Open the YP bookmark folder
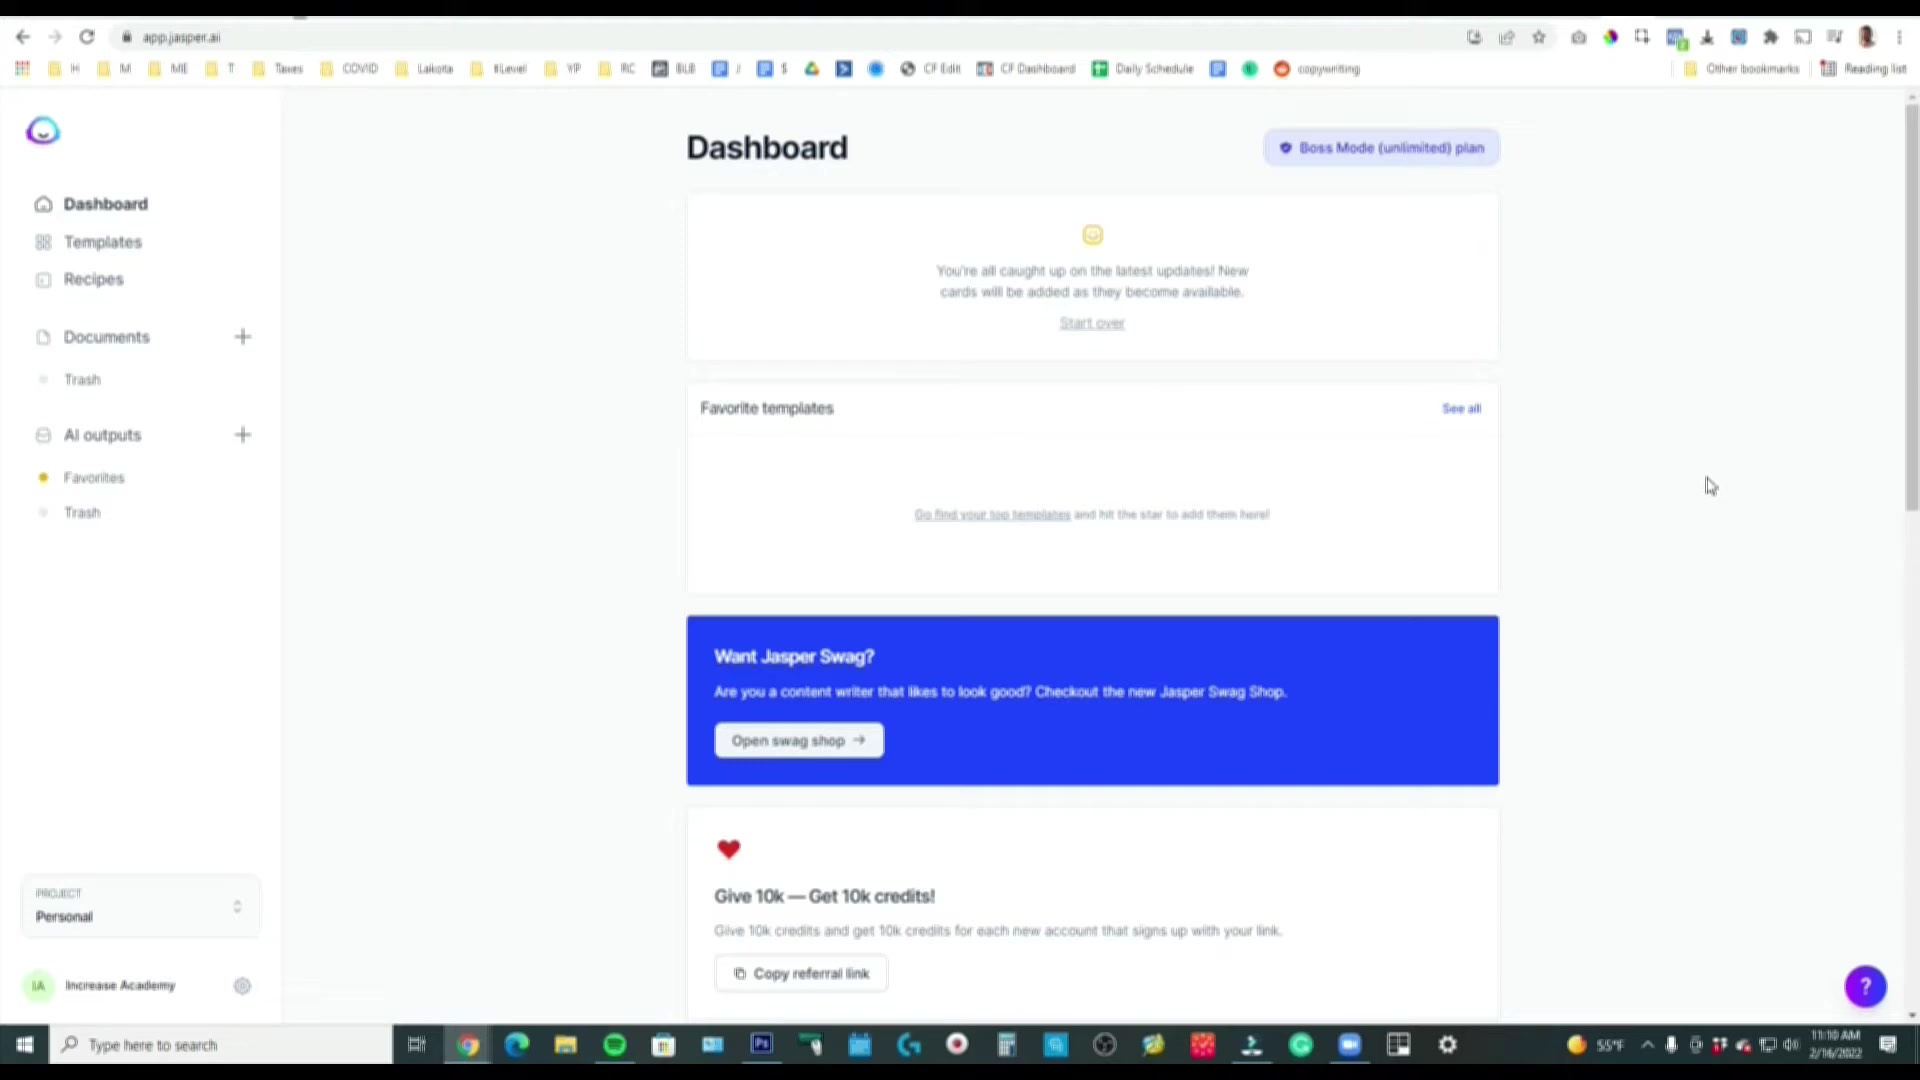The width and height of the screenshot is (1920, 1080). [563, 69]
